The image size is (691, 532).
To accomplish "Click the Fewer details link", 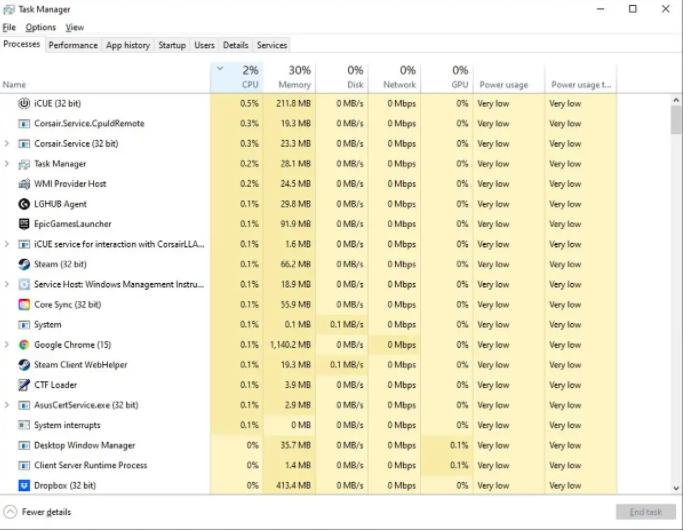I will tap(46, 512).
